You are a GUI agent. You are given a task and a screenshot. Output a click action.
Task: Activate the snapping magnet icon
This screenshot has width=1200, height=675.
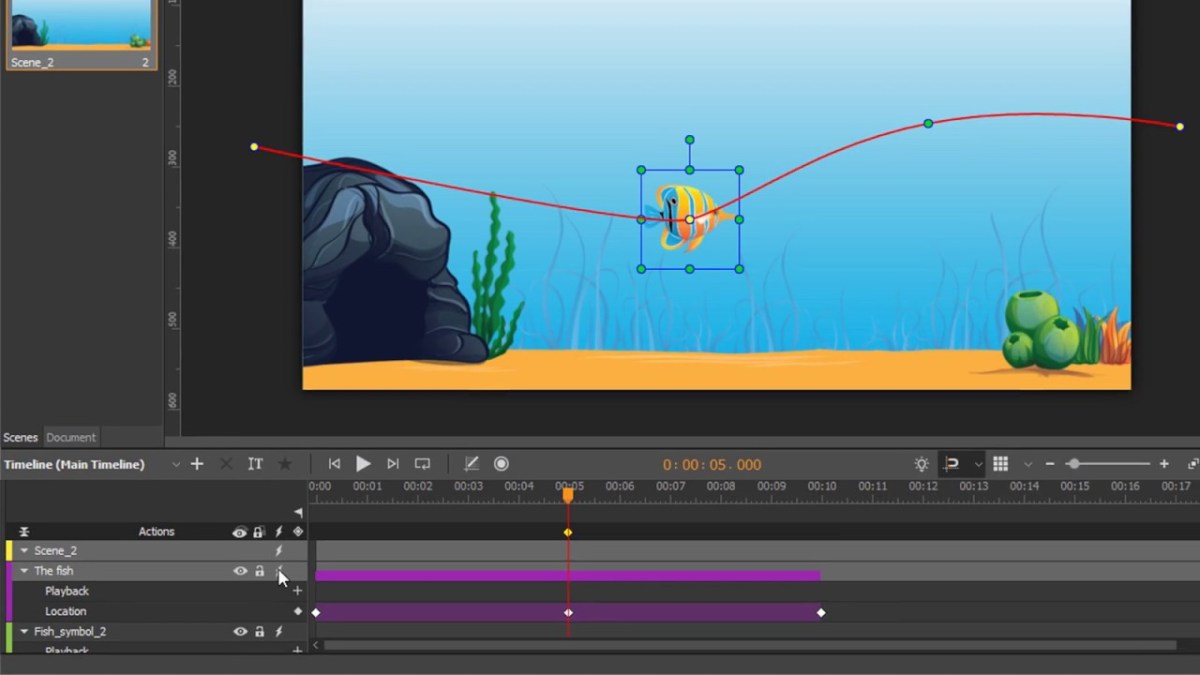[951, 463]
